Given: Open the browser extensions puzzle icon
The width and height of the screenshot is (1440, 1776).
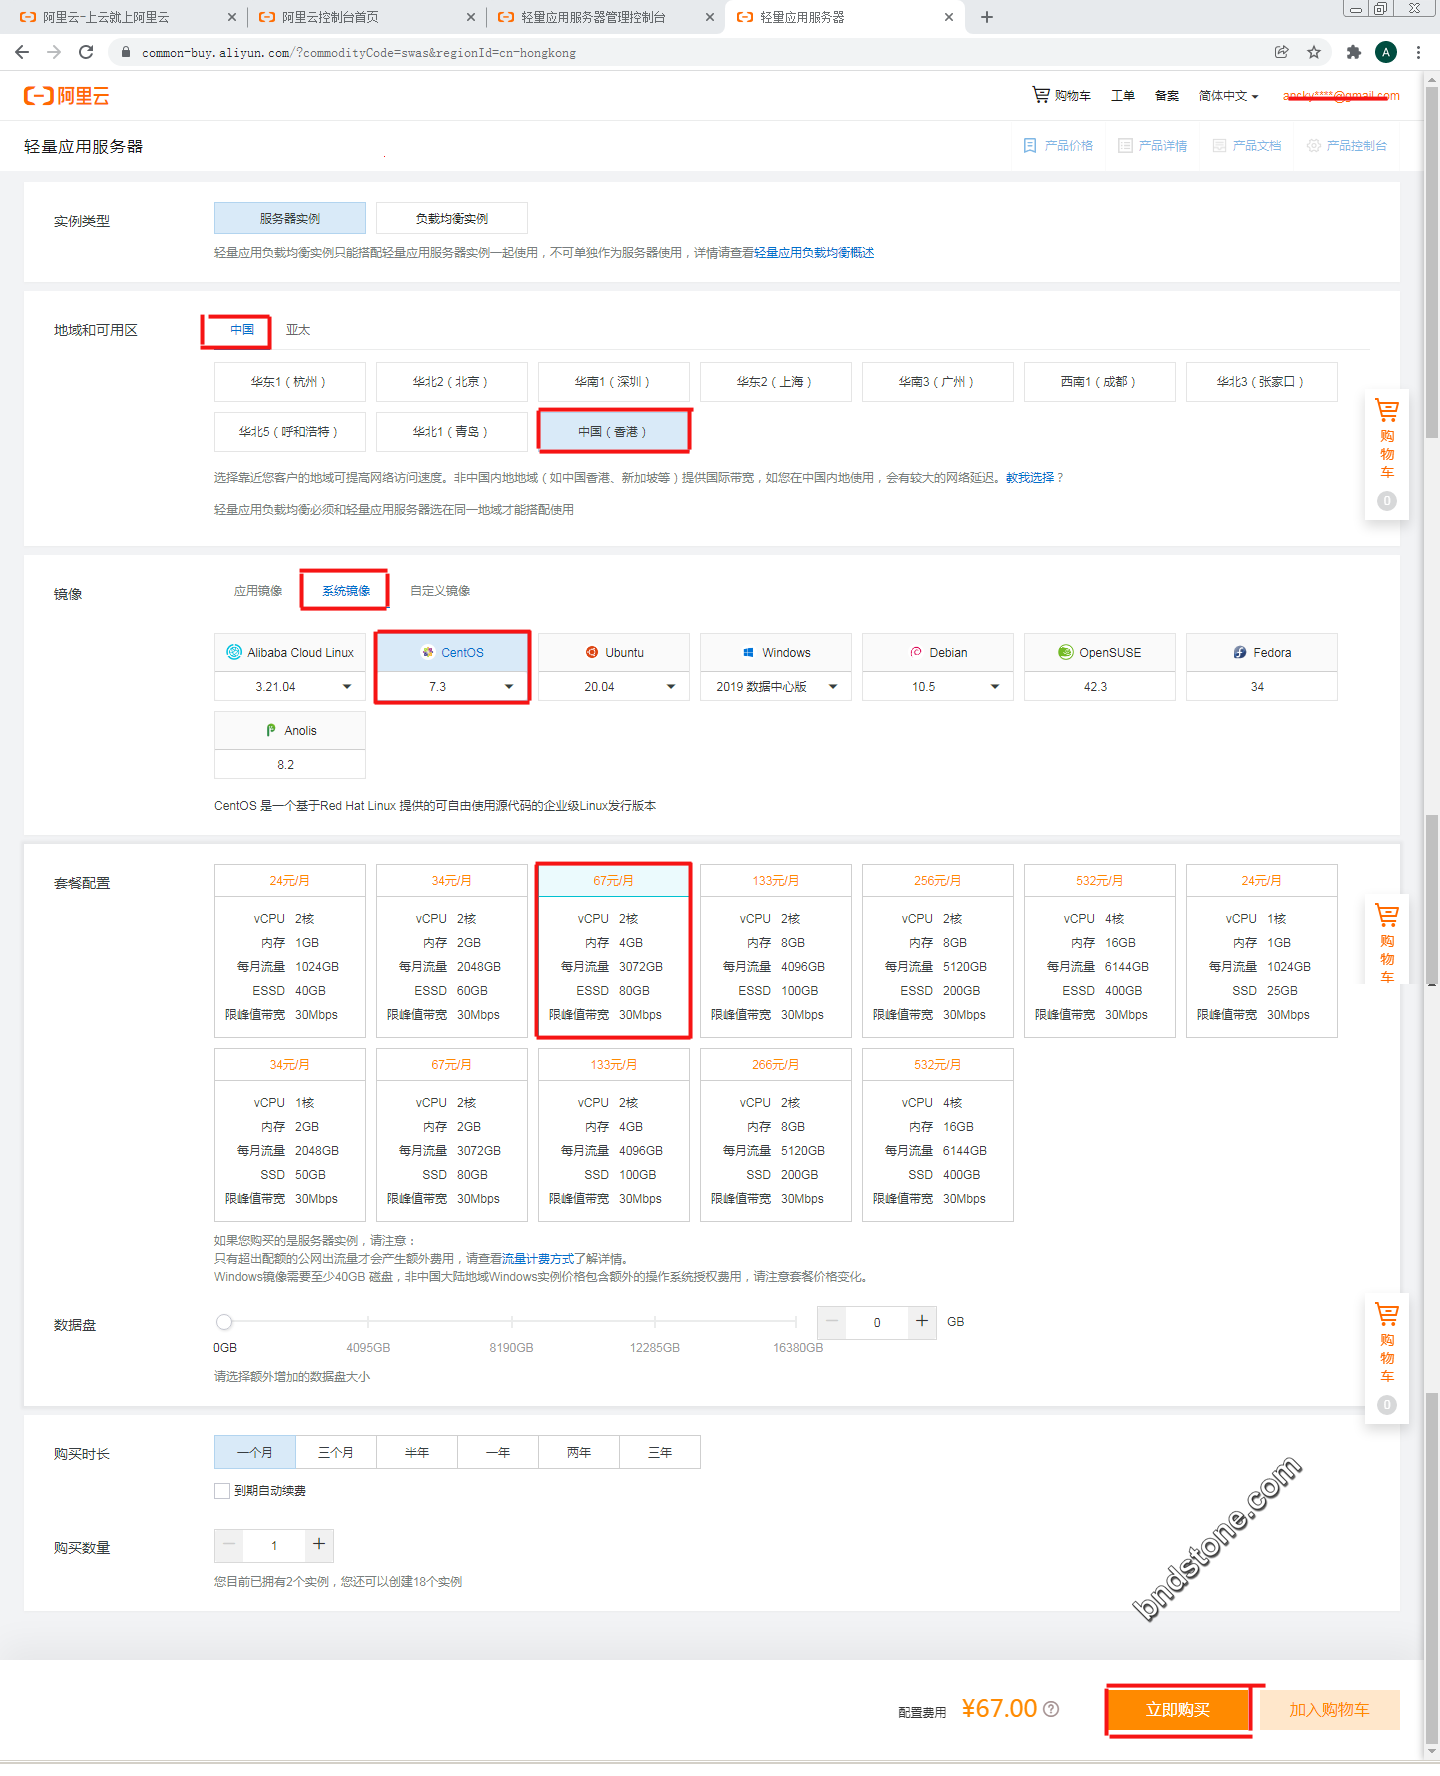Looking at the screenshot, I should point(1354,52).
